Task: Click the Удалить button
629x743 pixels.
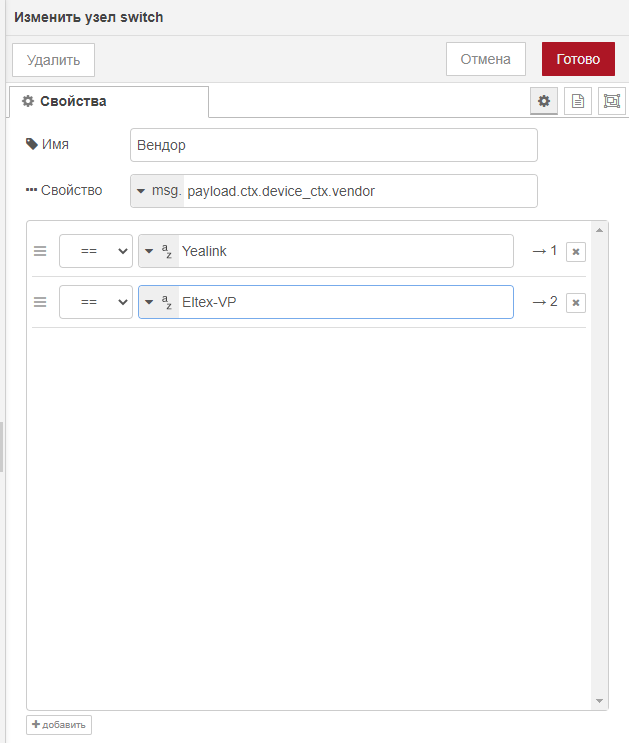Action: pyautogui.click(x=53, y=59)
